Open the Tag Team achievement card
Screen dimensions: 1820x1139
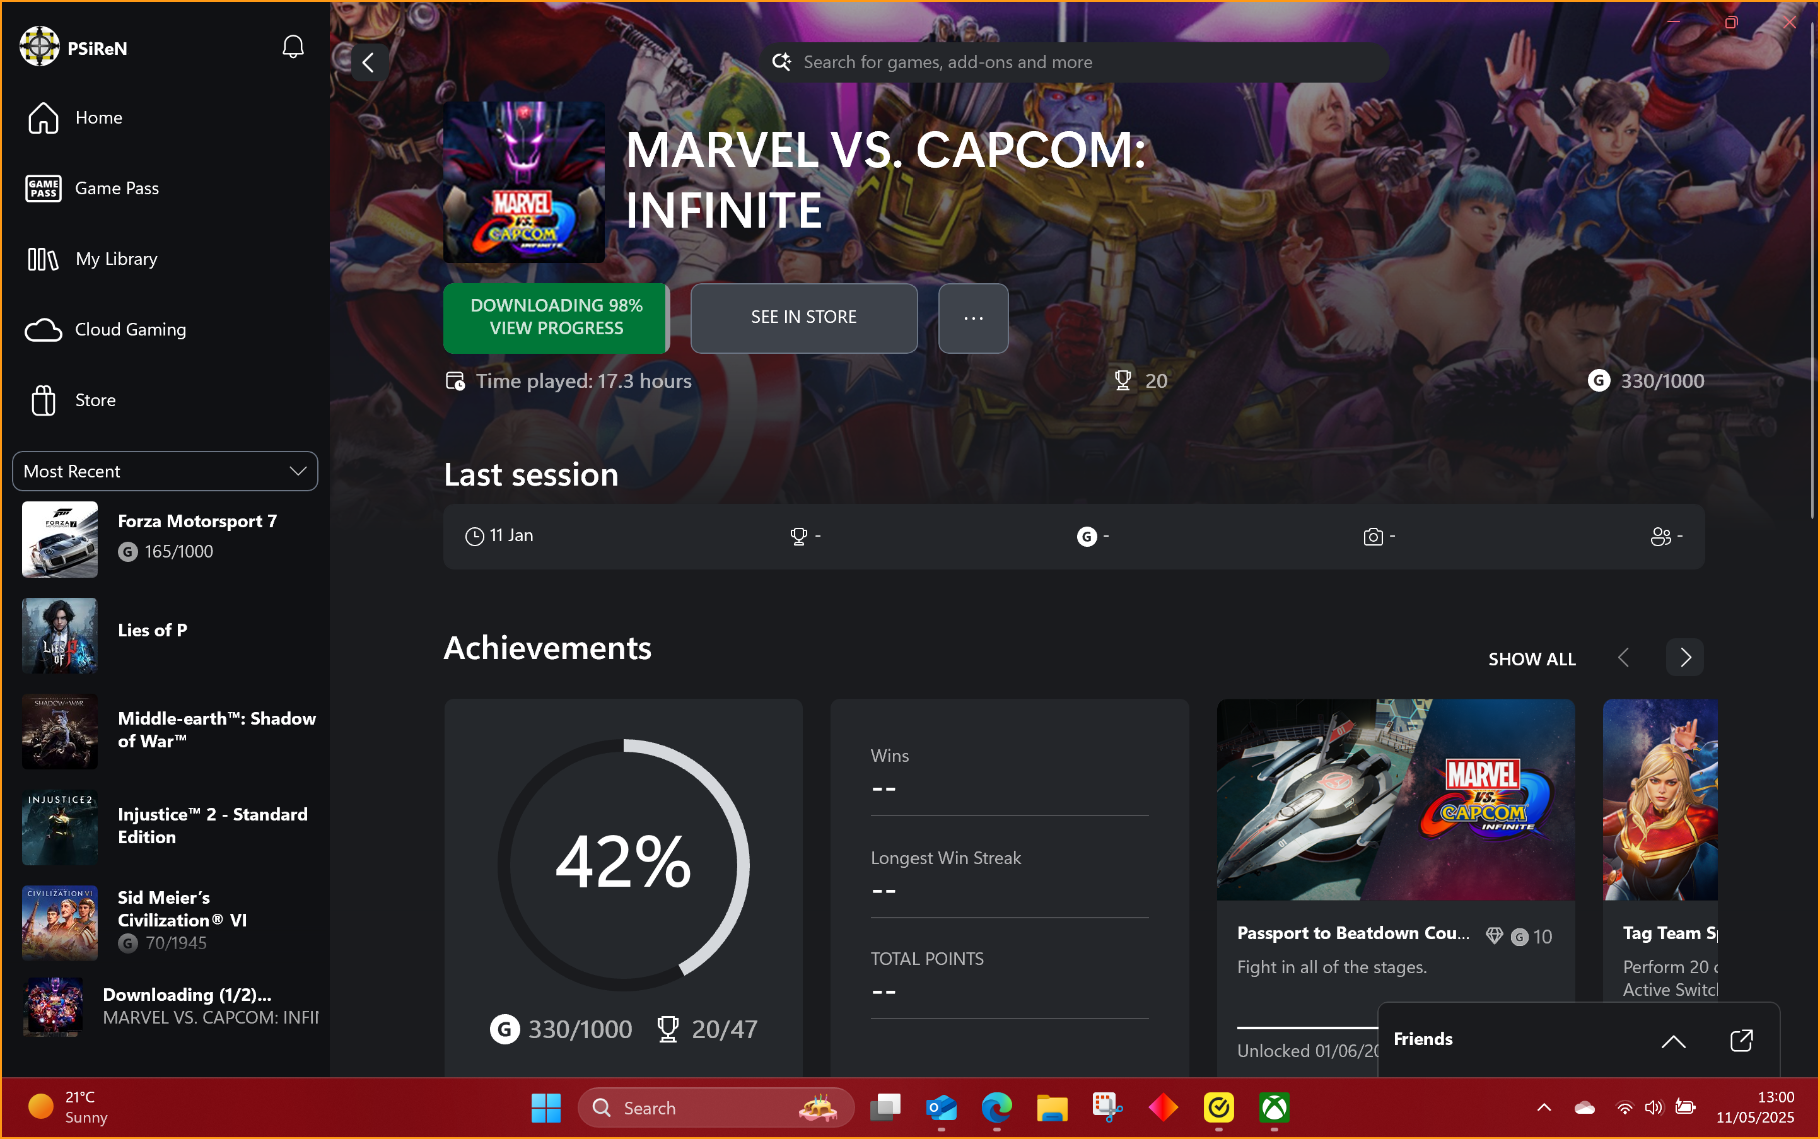click(1661, 850)
